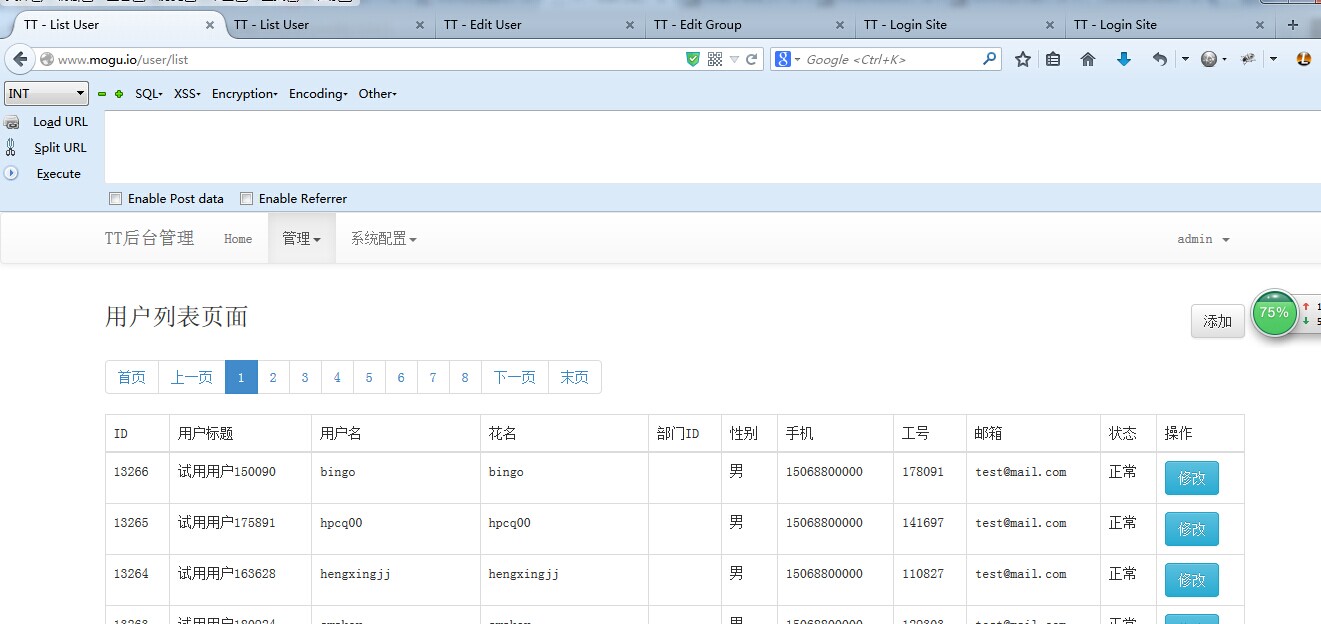The width and height of the screenshot is (1321, 624).
Task: Close the TT - Edit User tab
Action: tap(630, 25)
